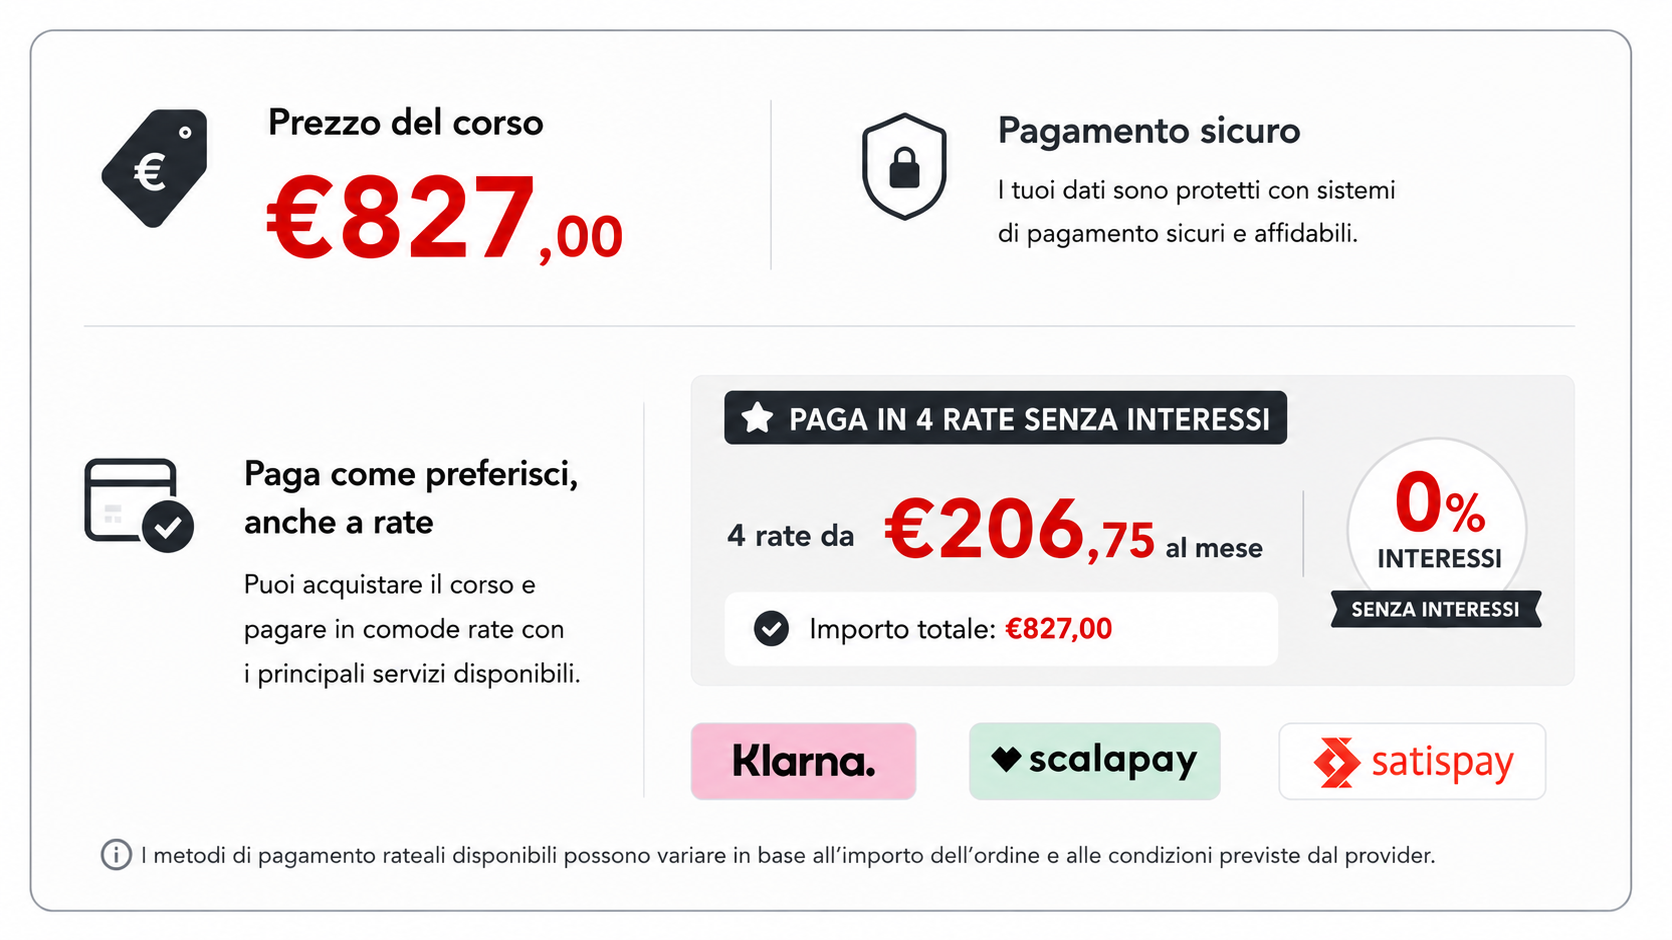Image resolution: width=1672 pixels, height=940 pixels.
Task: Click the info icon beside the disclaimer
Action: [116, 855]
